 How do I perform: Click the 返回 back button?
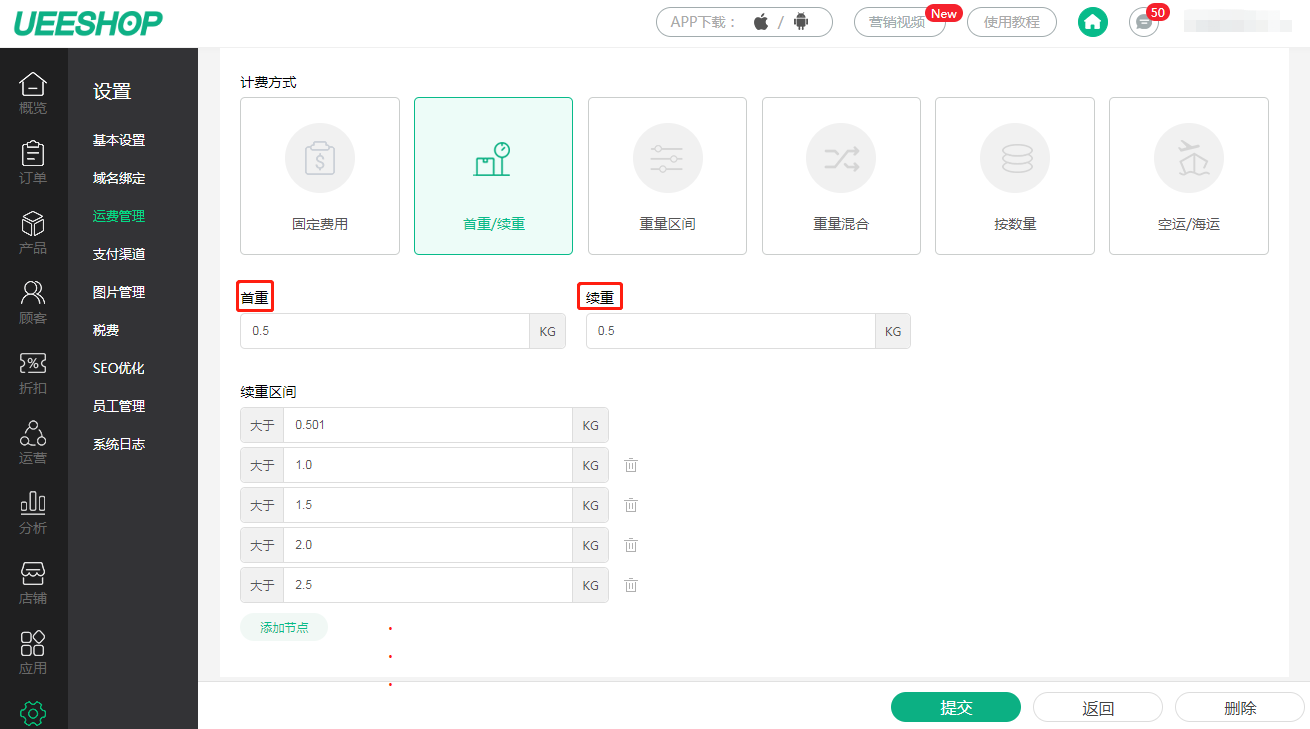(x=1098, y=707)
